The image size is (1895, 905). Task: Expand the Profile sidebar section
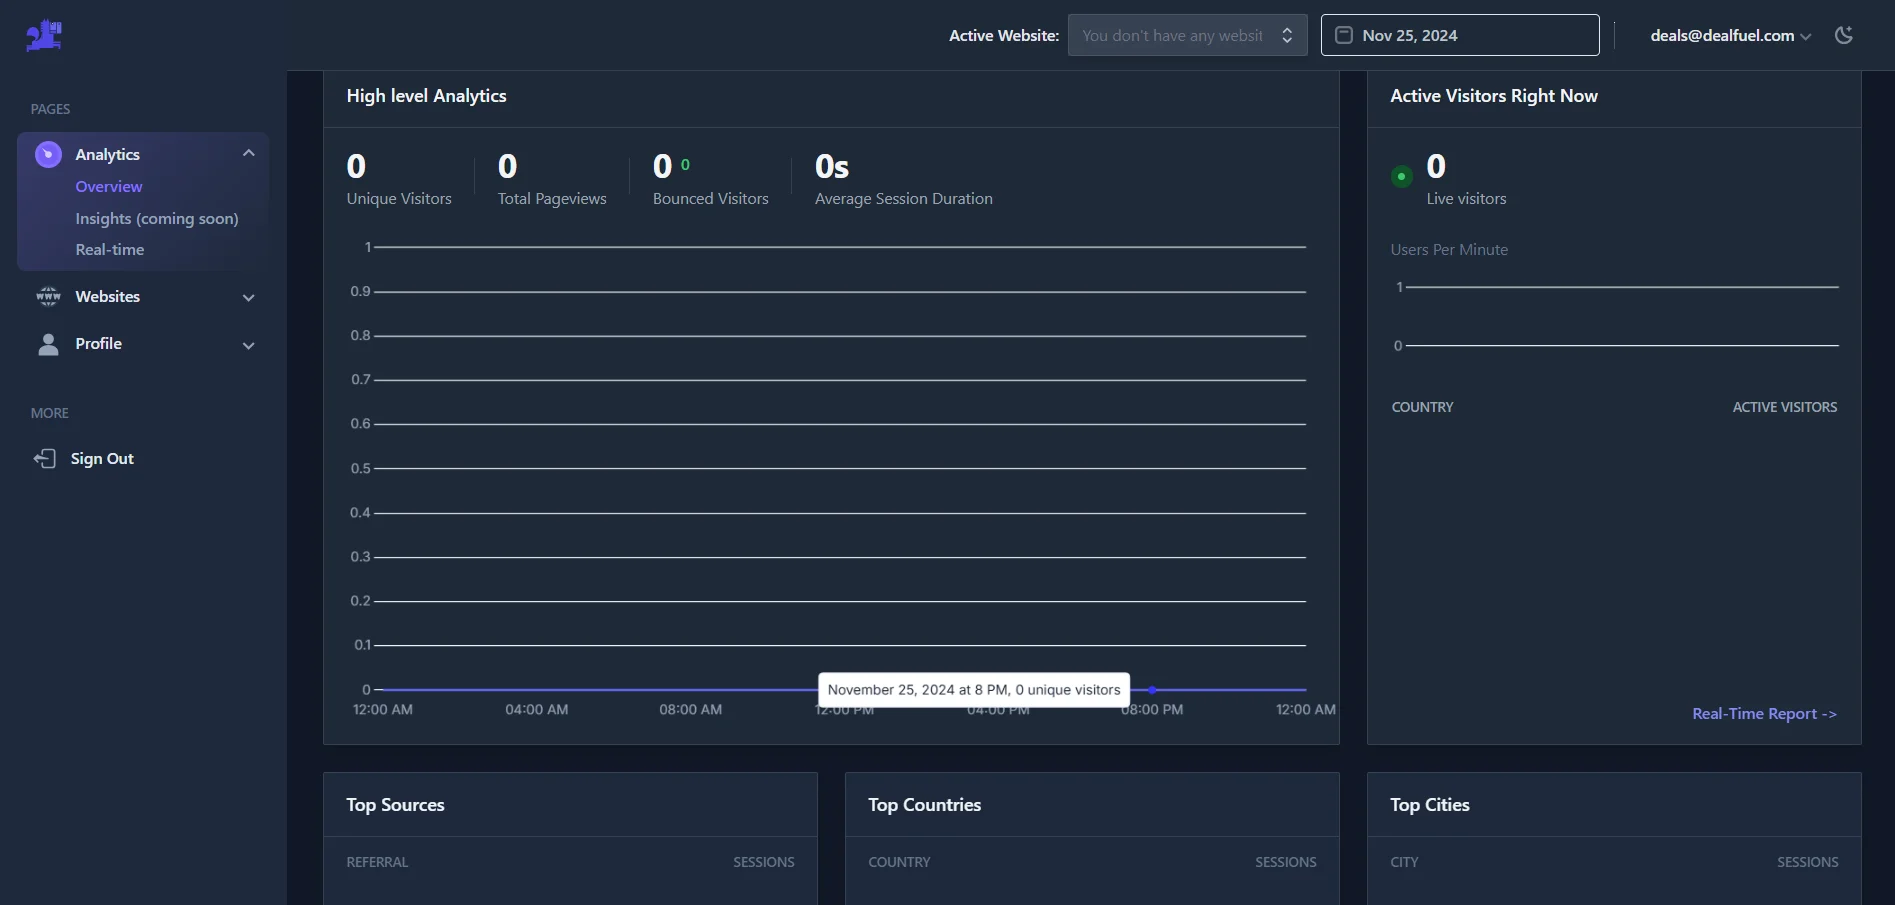point(248,345)
